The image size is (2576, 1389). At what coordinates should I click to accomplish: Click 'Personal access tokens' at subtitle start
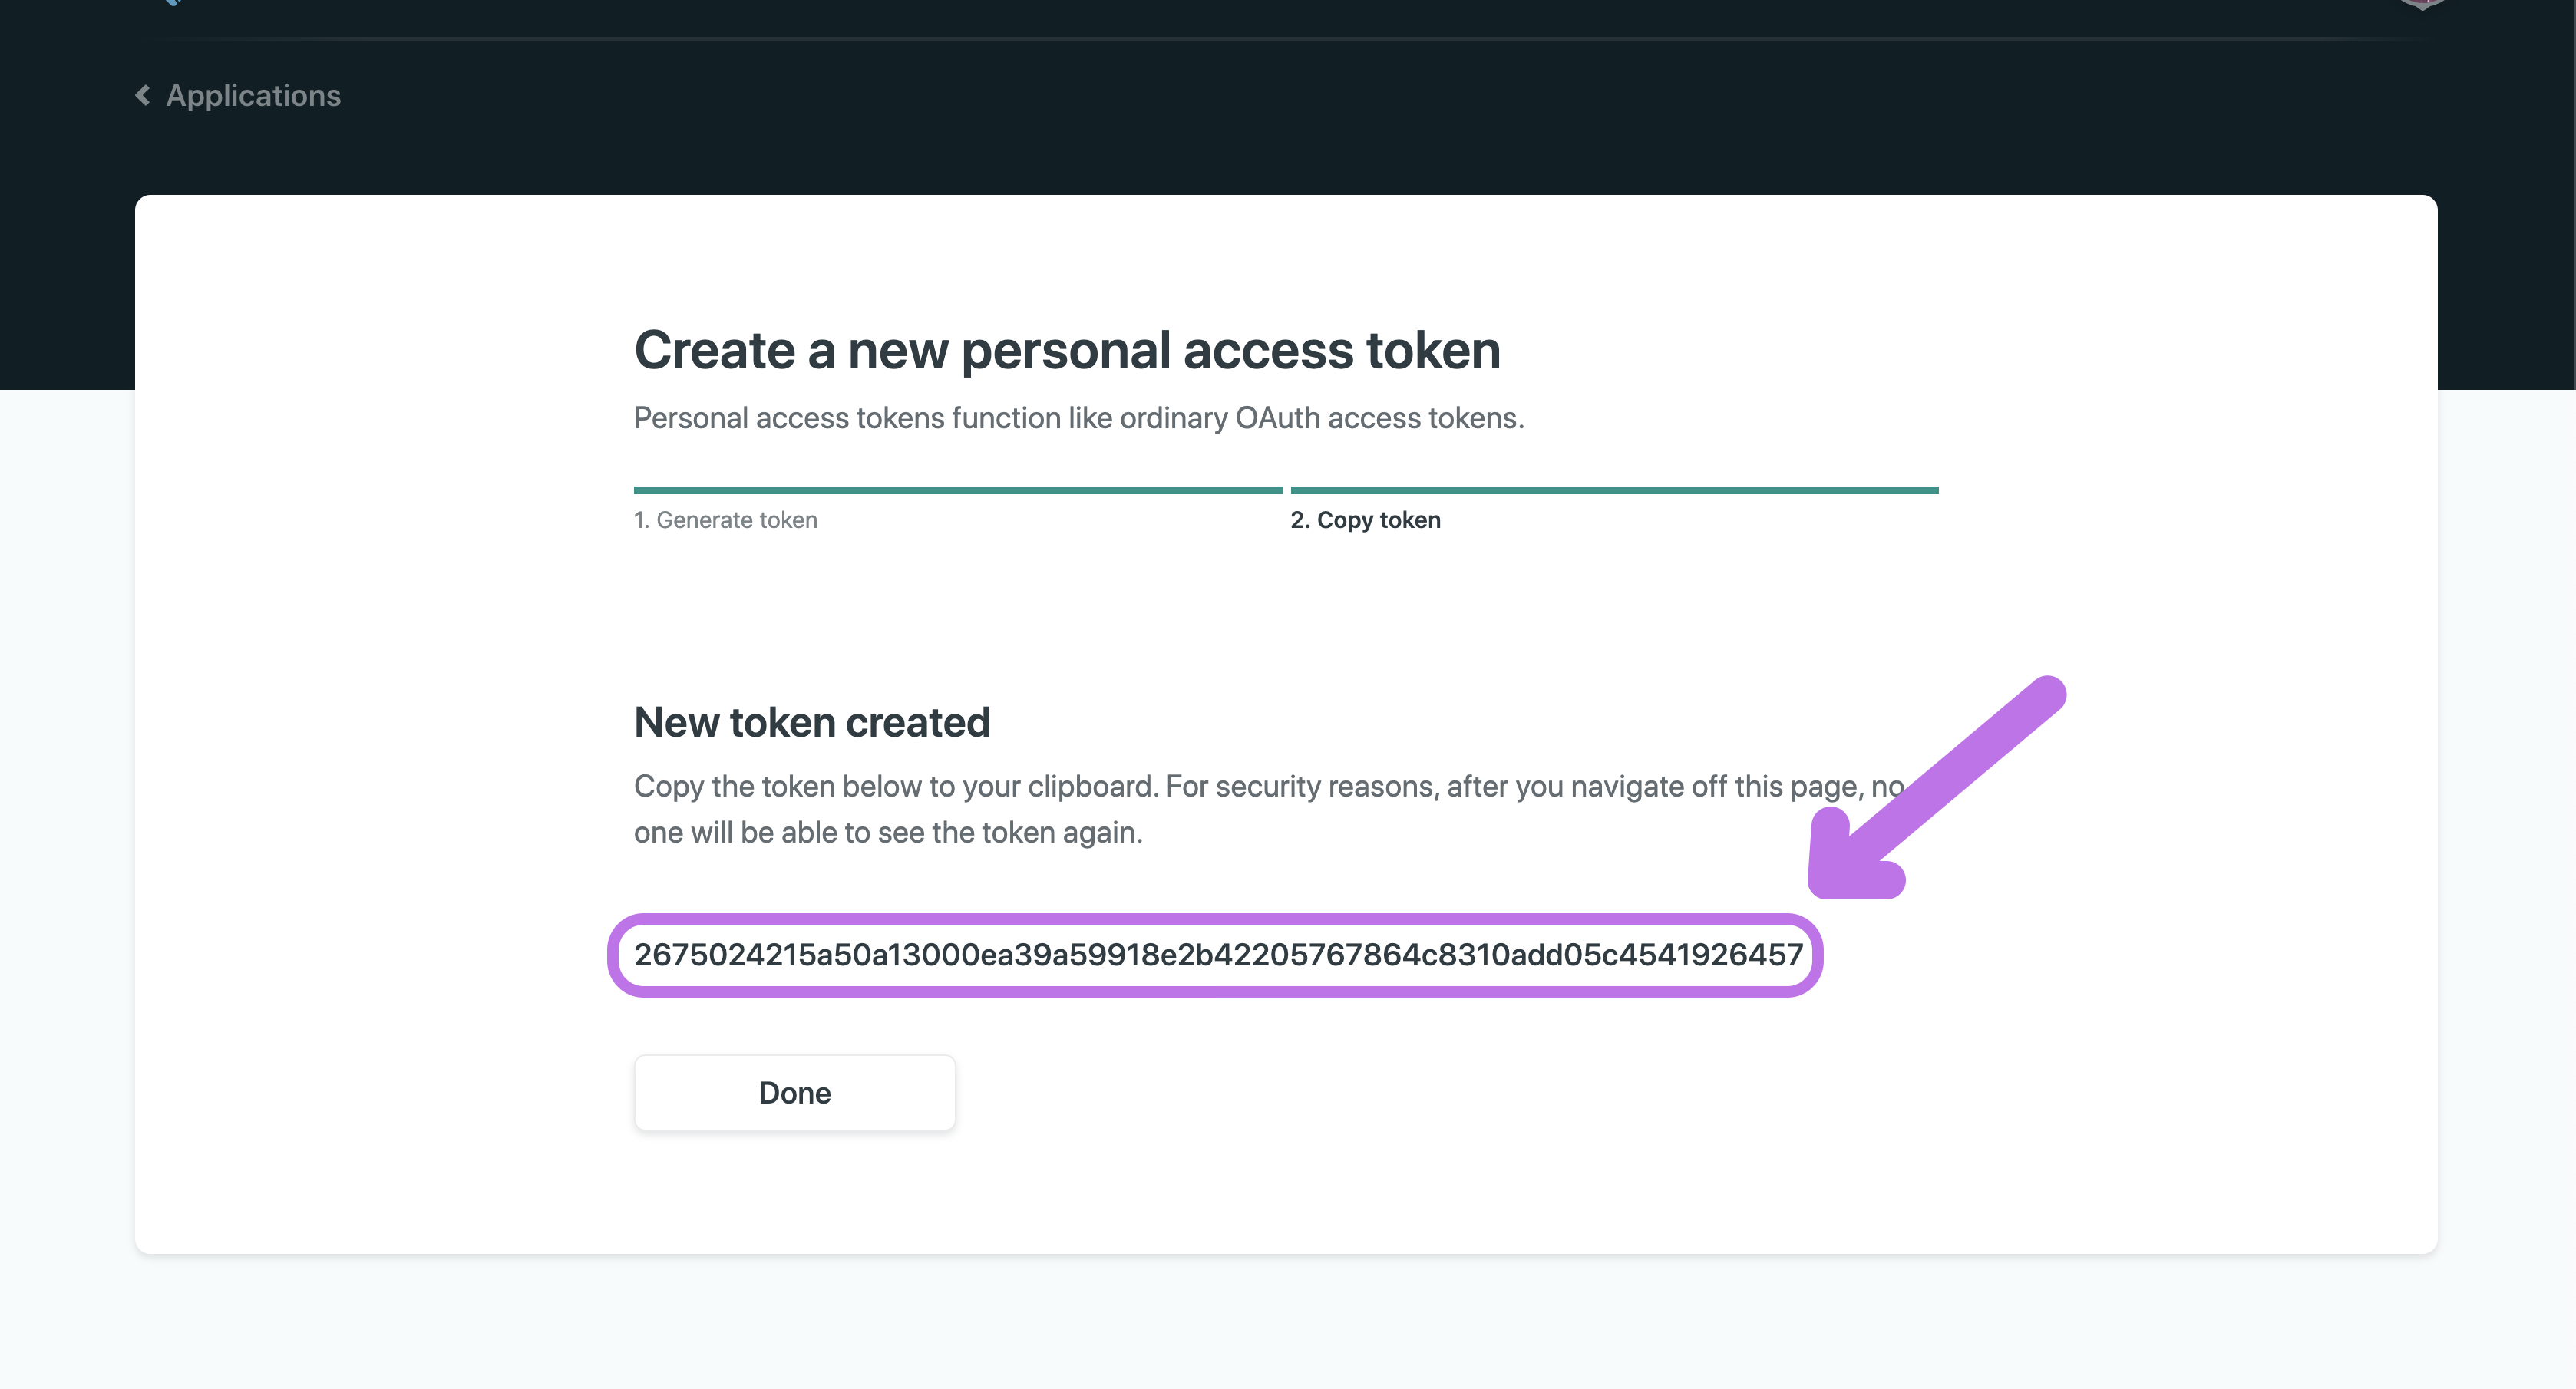tap(789, 418)
